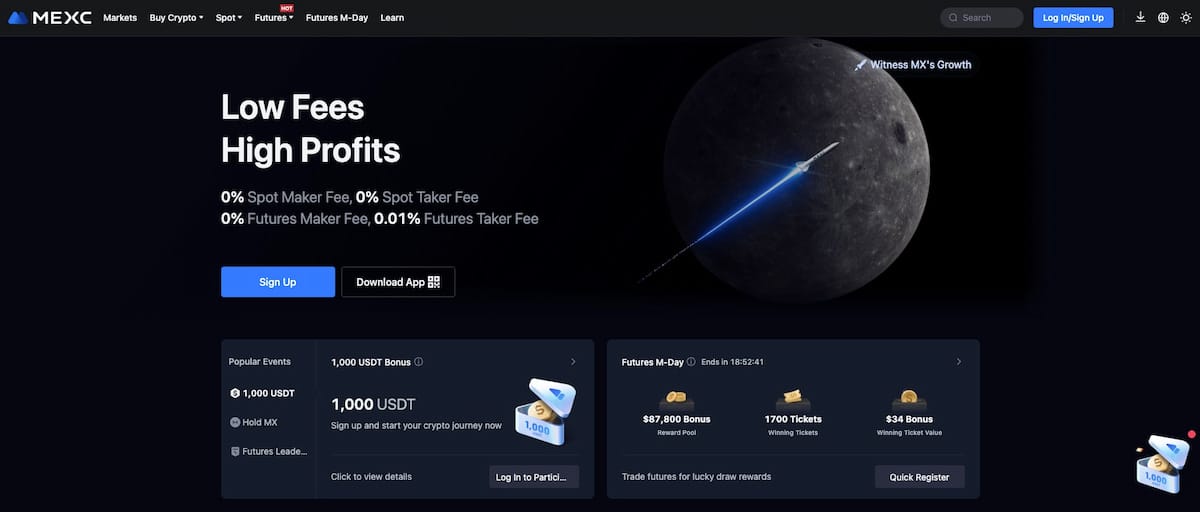Screen dimensions: 1200x512
Task: Click the MEXC logo
Action: pos(49,18)
